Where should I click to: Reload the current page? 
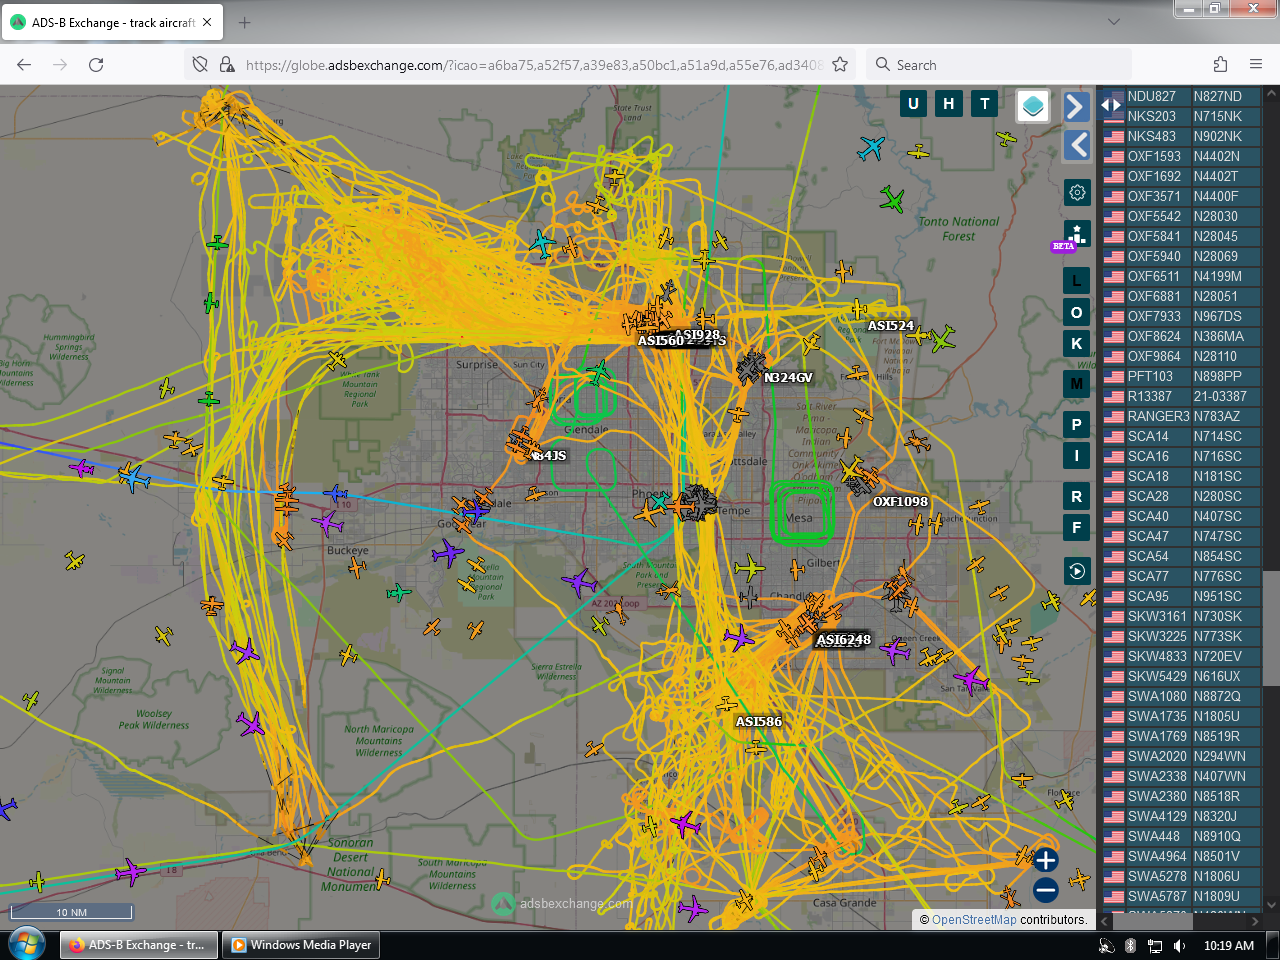(x=96, y=64)
